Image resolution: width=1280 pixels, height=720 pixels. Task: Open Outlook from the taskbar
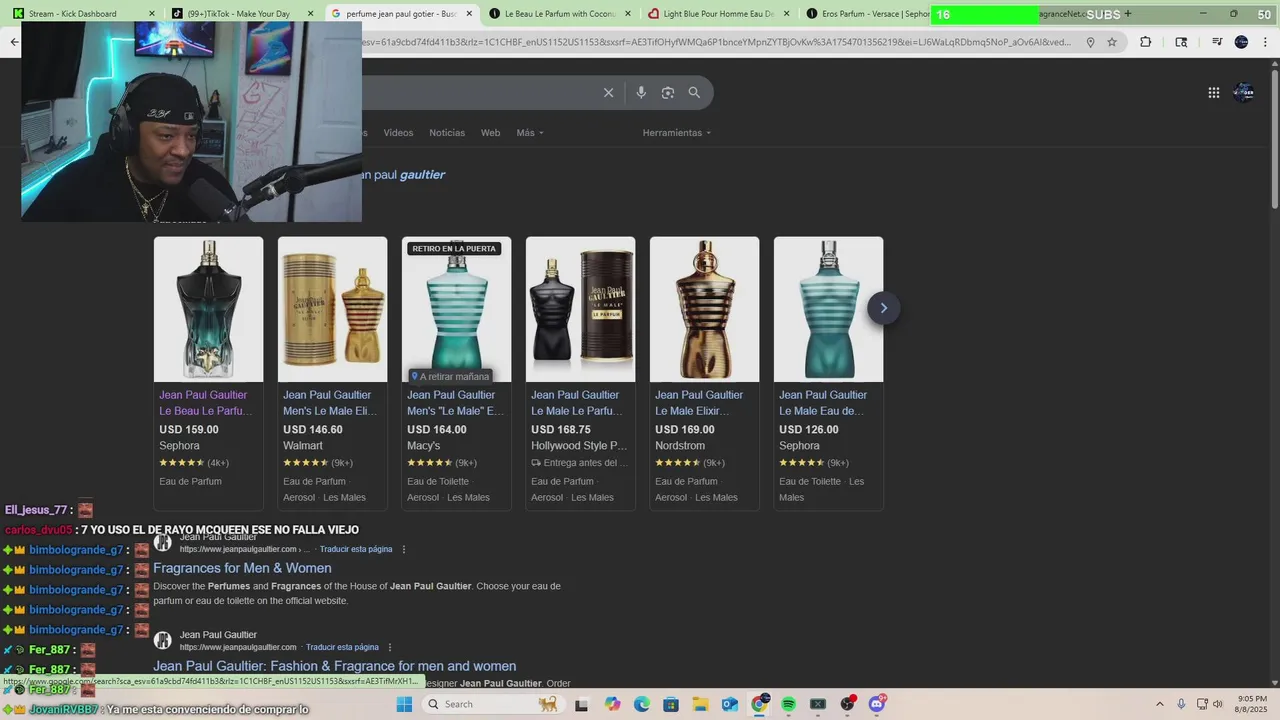[x=730, y=704]
